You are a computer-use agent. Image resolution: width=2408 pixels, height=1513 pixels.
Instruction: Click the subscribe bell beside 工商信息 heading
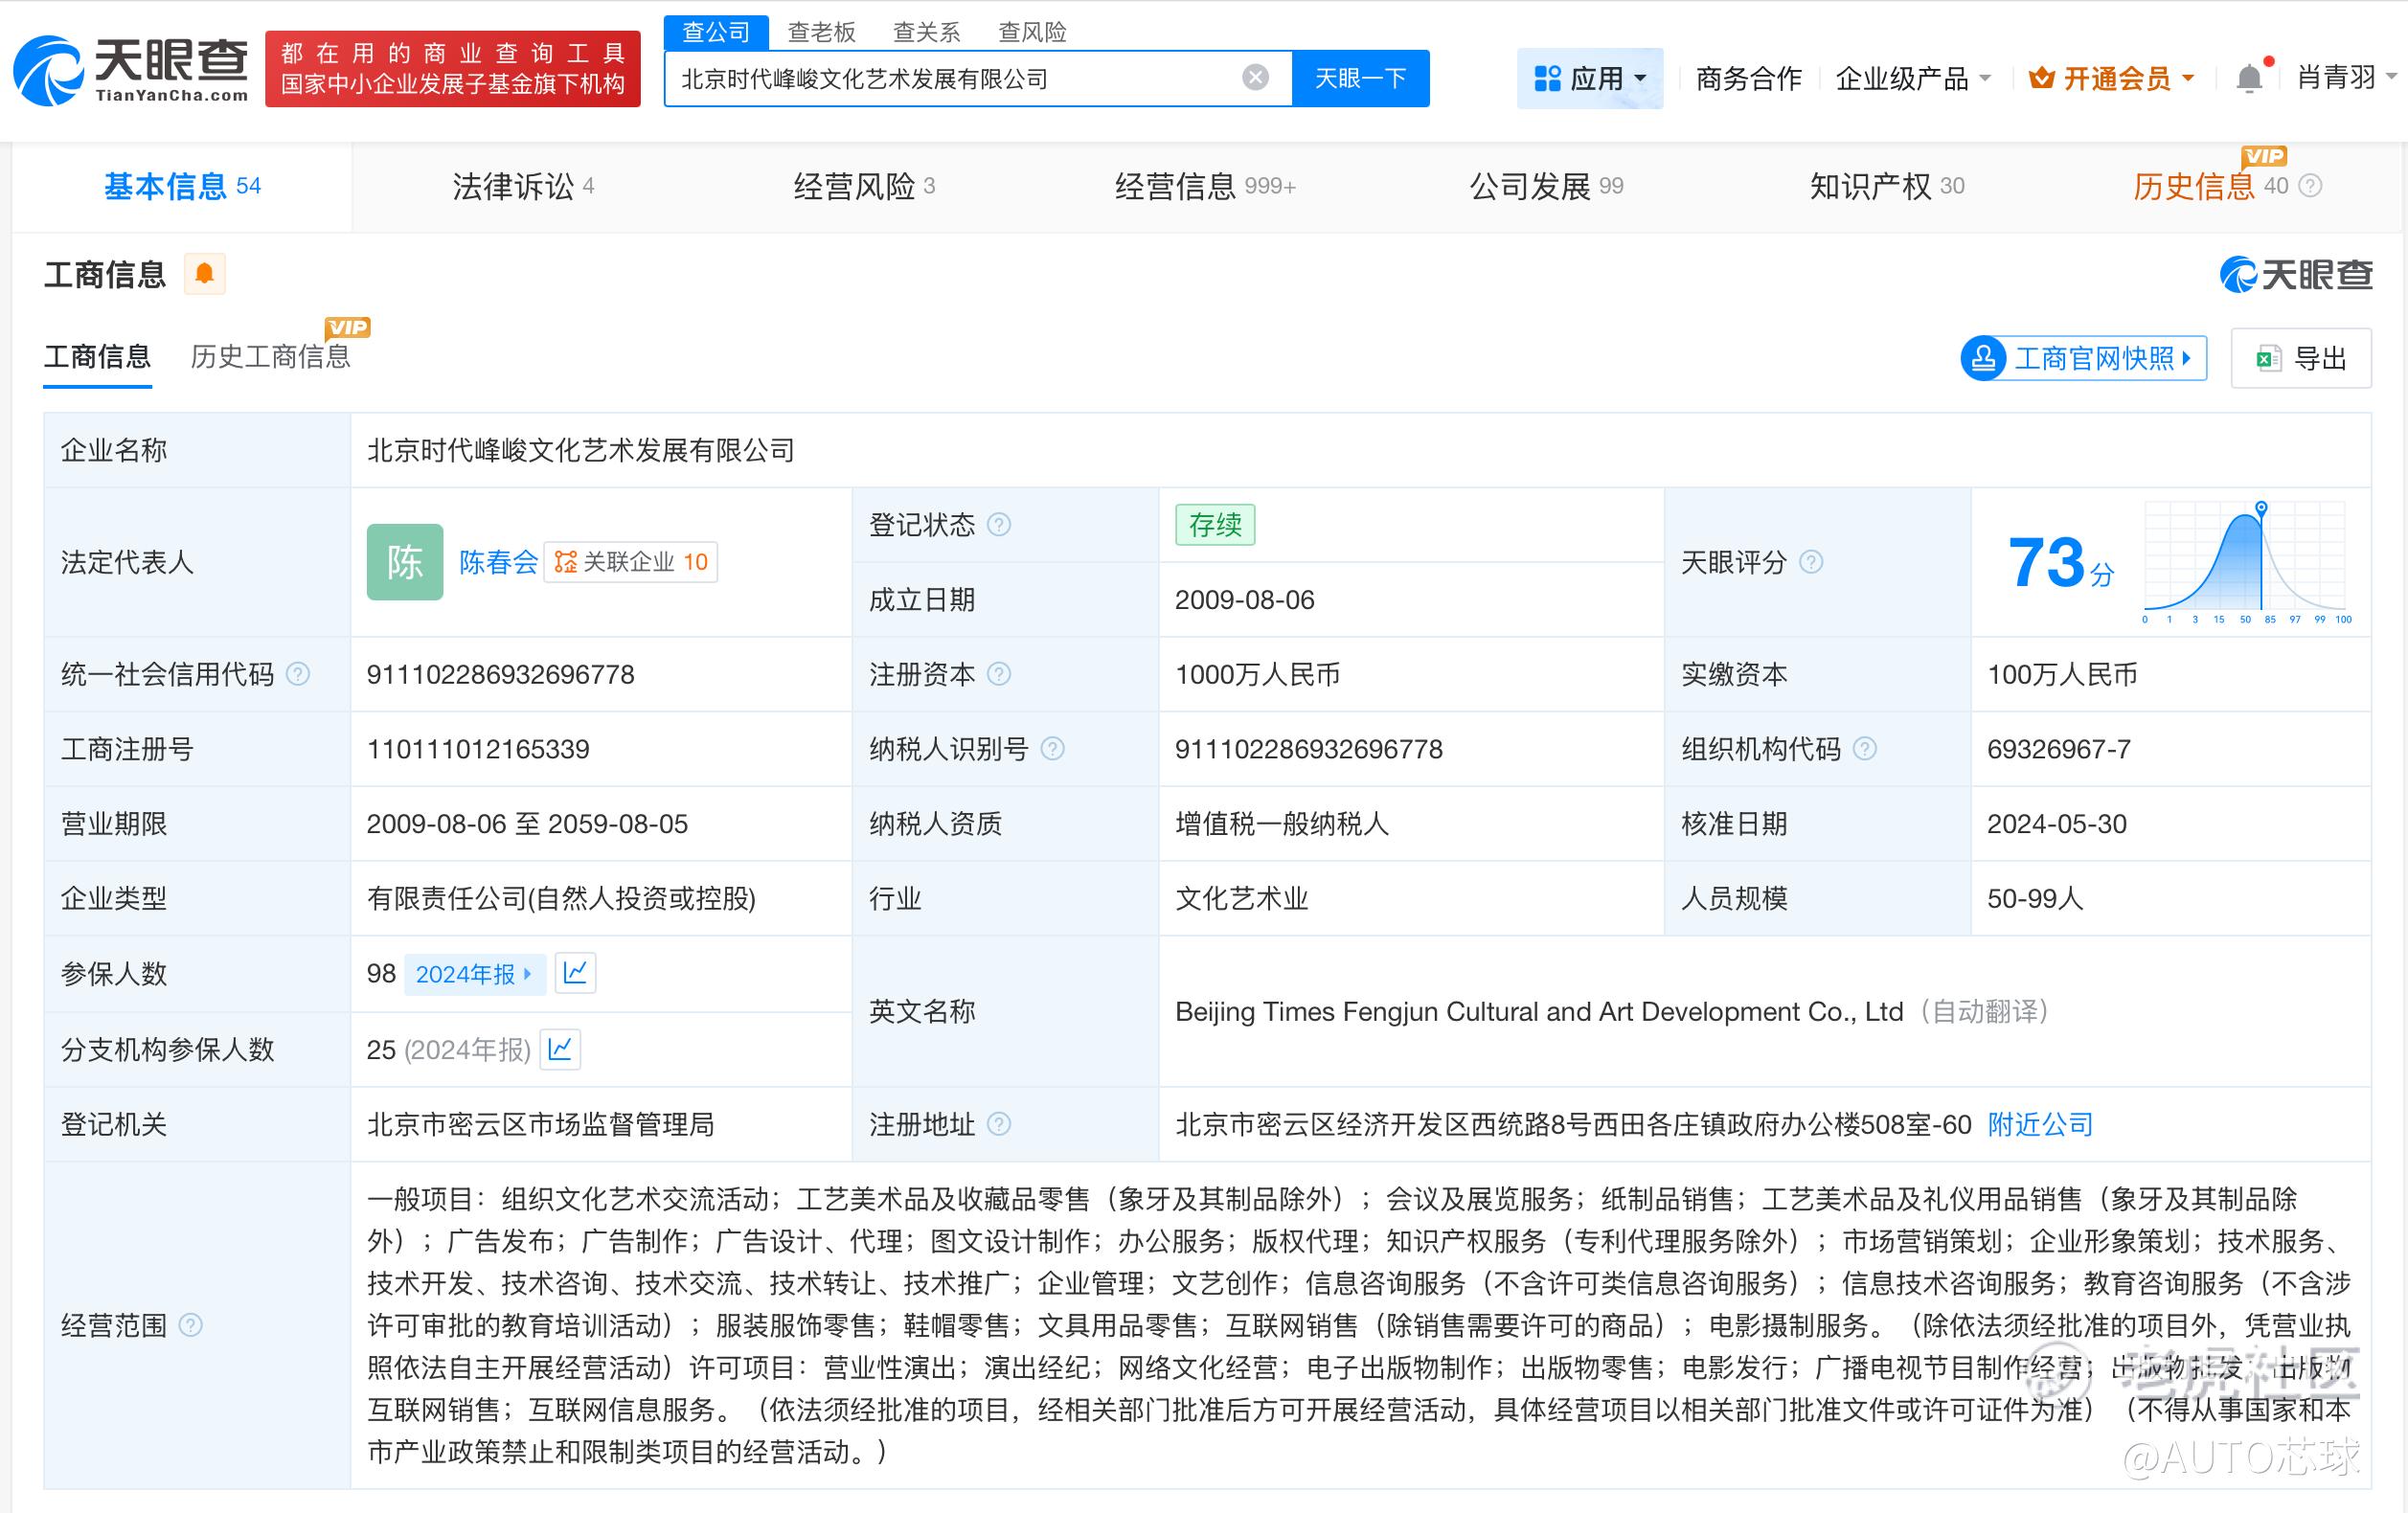click(205, 273)
